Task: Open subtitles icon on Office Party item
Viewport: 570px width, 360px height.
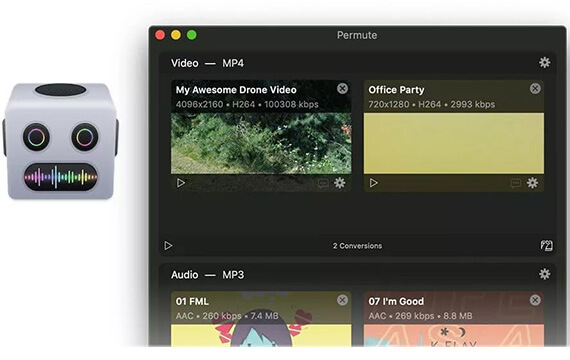Action: pyautogui.click(x=515, y=183)
